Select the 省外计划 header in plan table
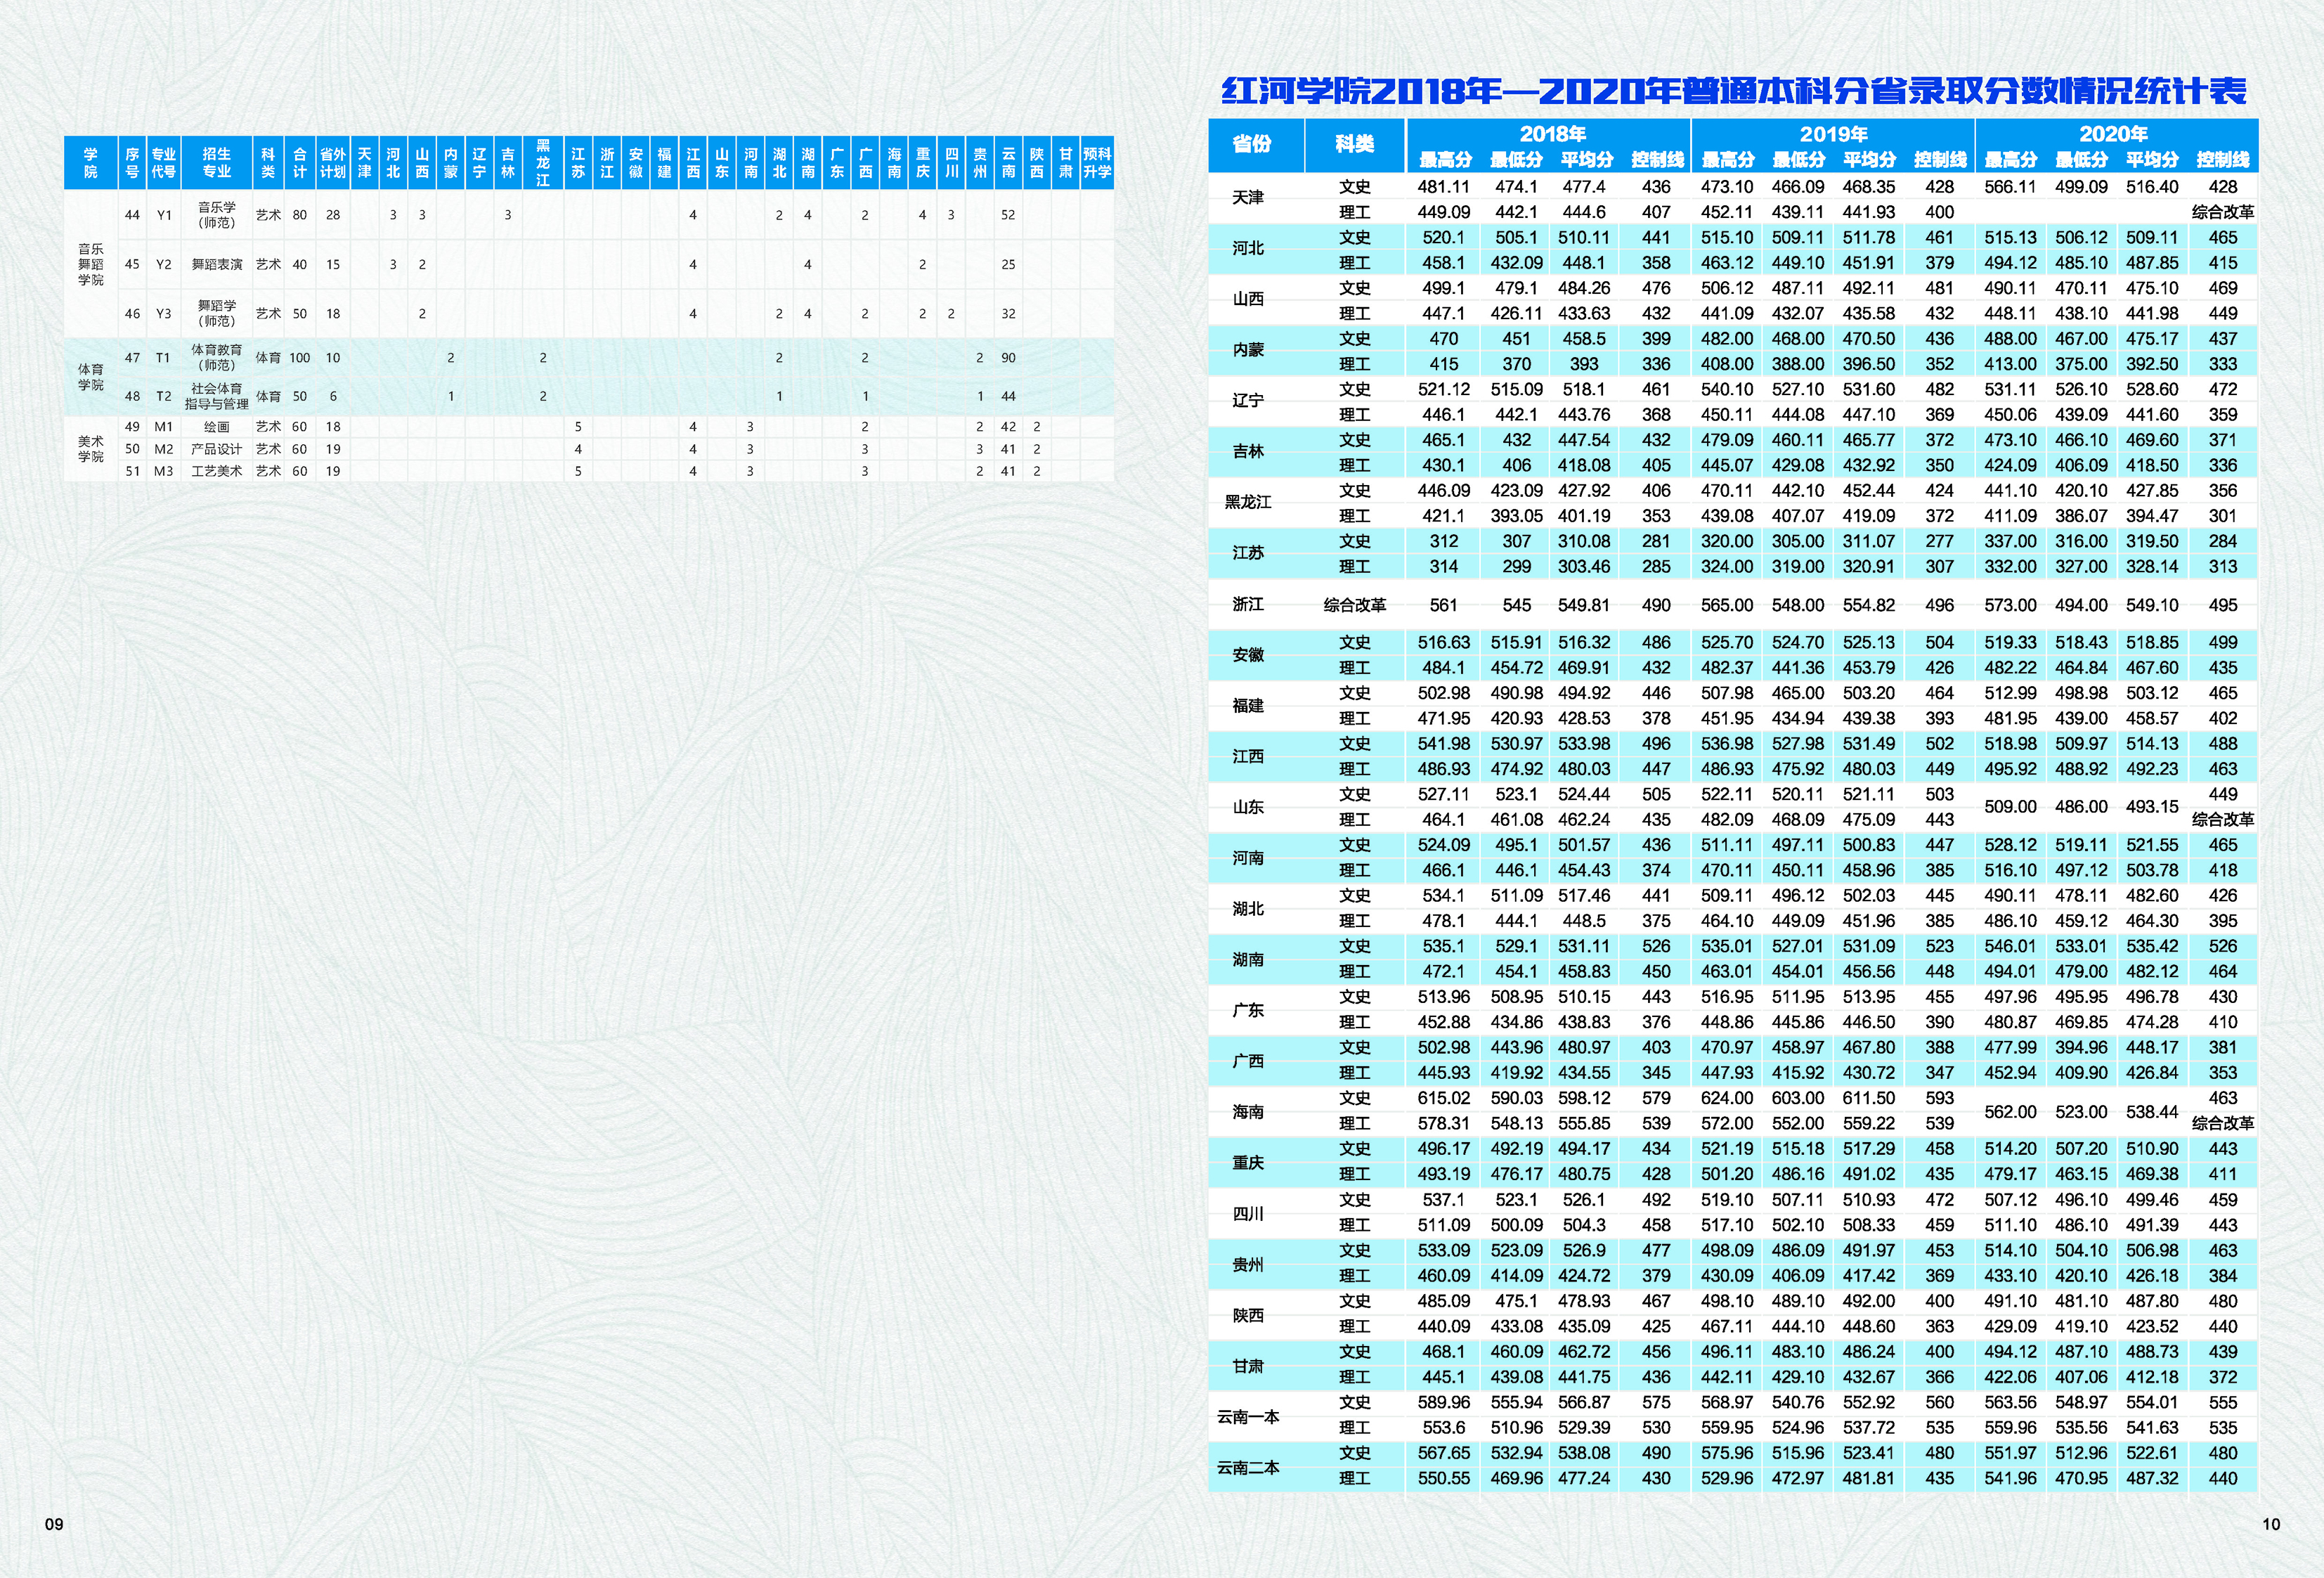 click(333, 163)
